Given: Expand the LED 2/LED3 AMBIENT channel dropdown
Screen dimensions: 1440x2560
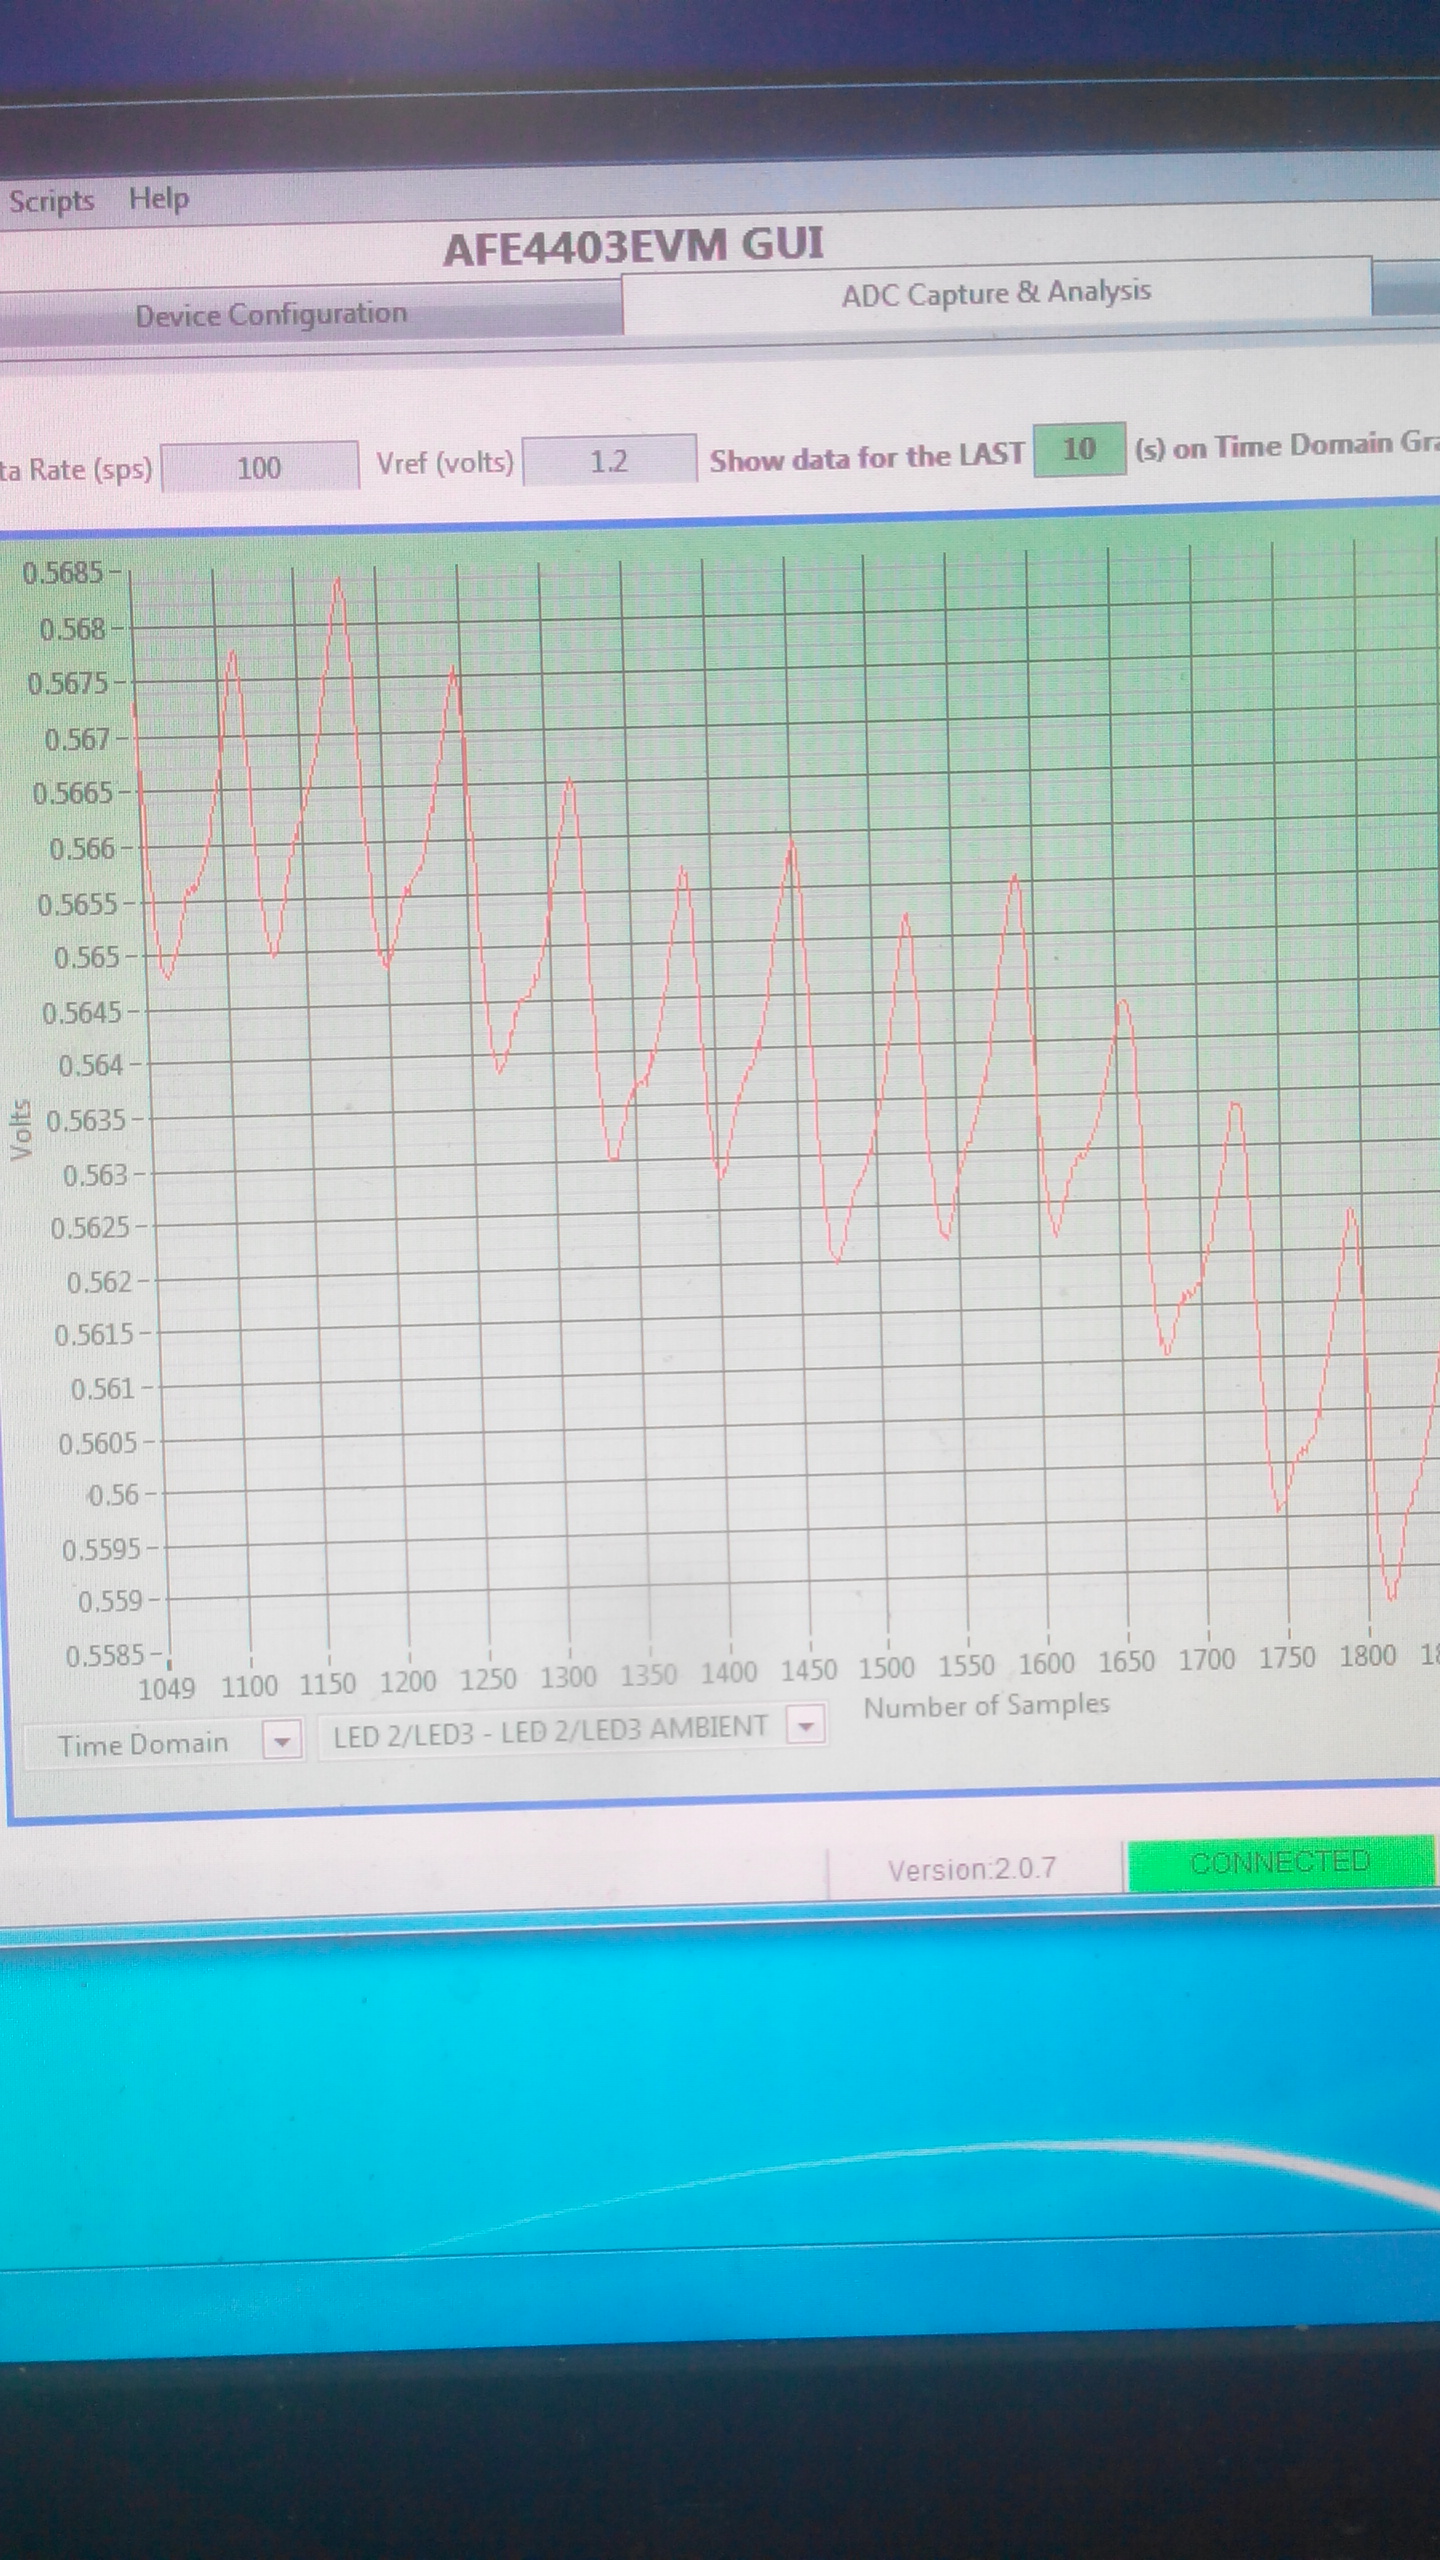Looking at the screenshot, I should click(x=806, y=1725).
